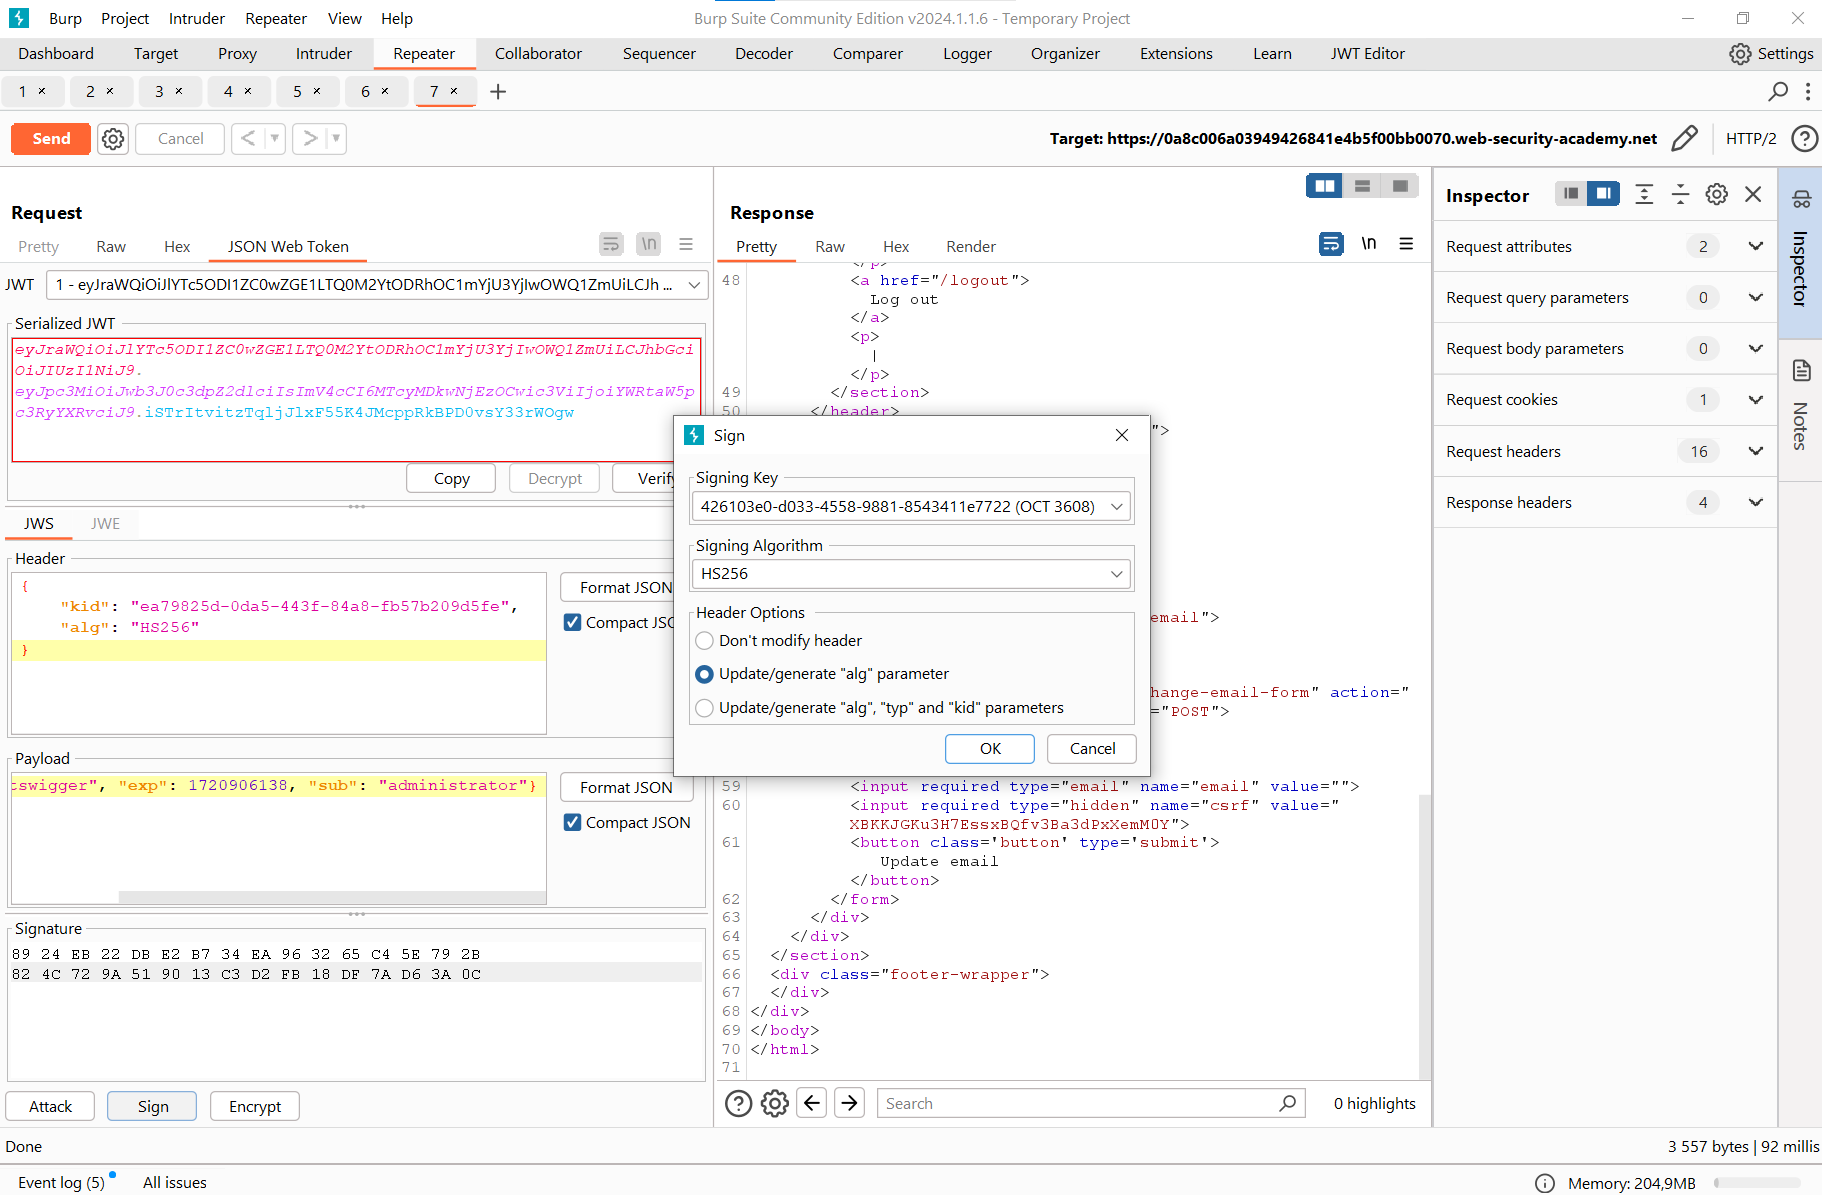Screen dimensions: 1822x1195
Task: Expand Request query parameters section
Action: click(1605, 298)
